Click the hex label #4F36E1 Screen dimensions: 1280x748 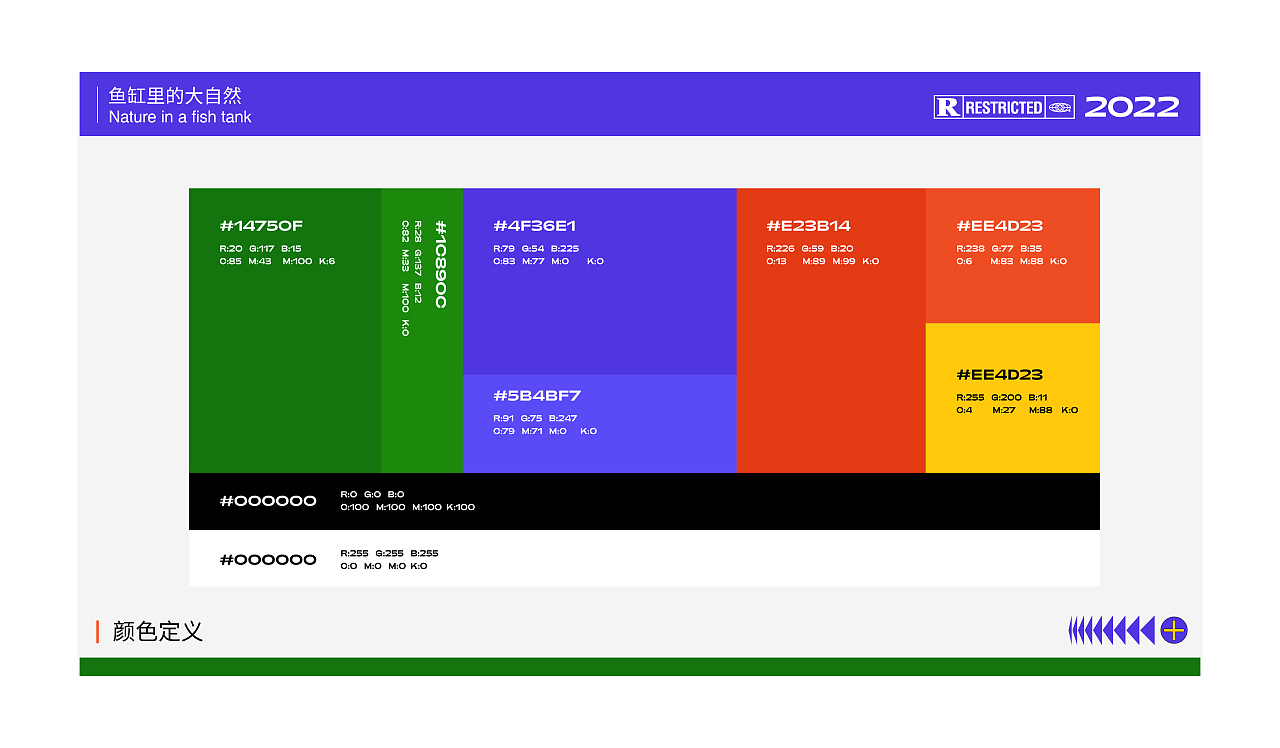pyautogui.click(x=535, y=226)
